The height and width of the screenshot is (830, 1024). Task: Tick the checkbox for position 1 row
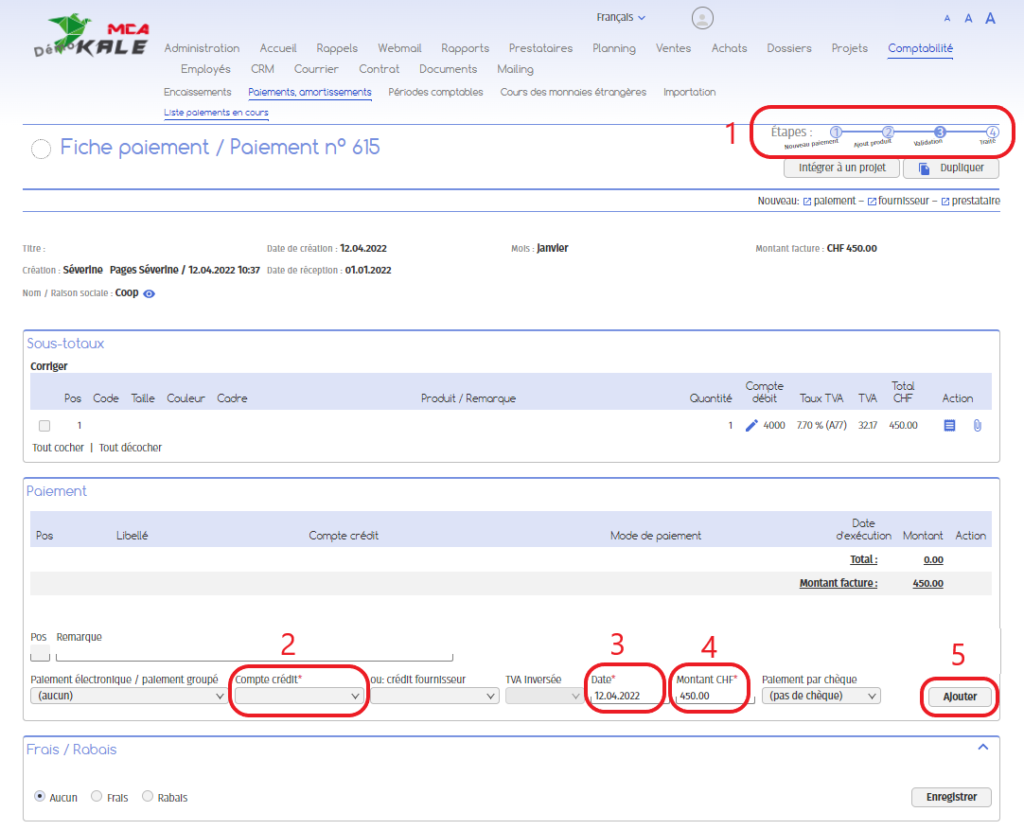[x=44, y=426]
